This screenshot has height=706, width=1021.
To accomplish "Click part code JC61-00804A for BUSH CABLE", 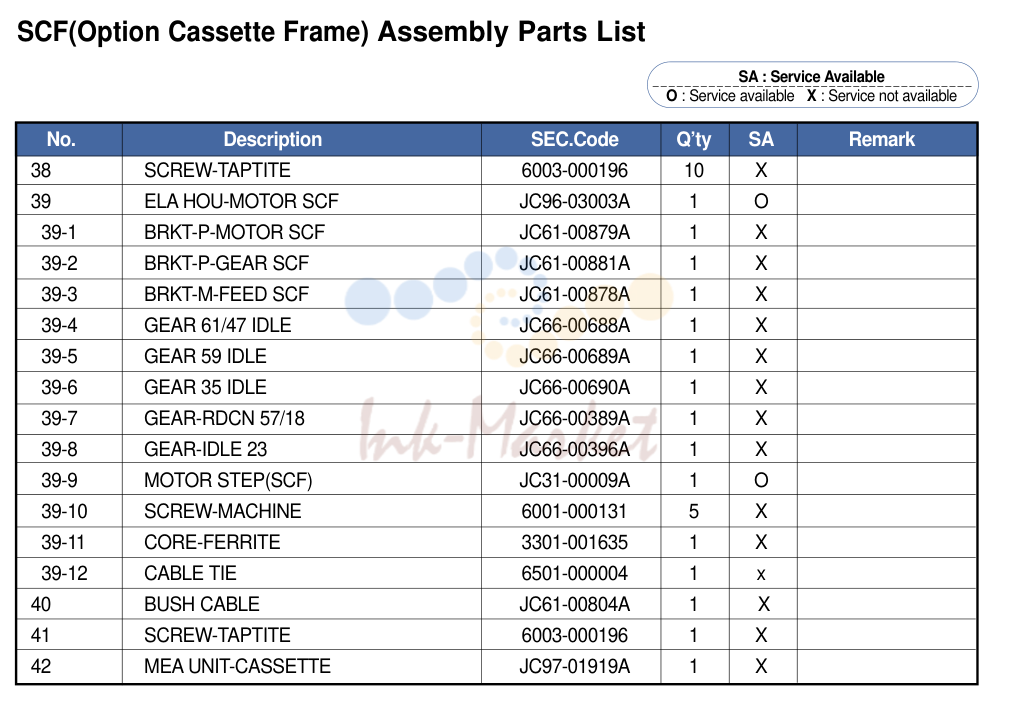I will (574, 604).
